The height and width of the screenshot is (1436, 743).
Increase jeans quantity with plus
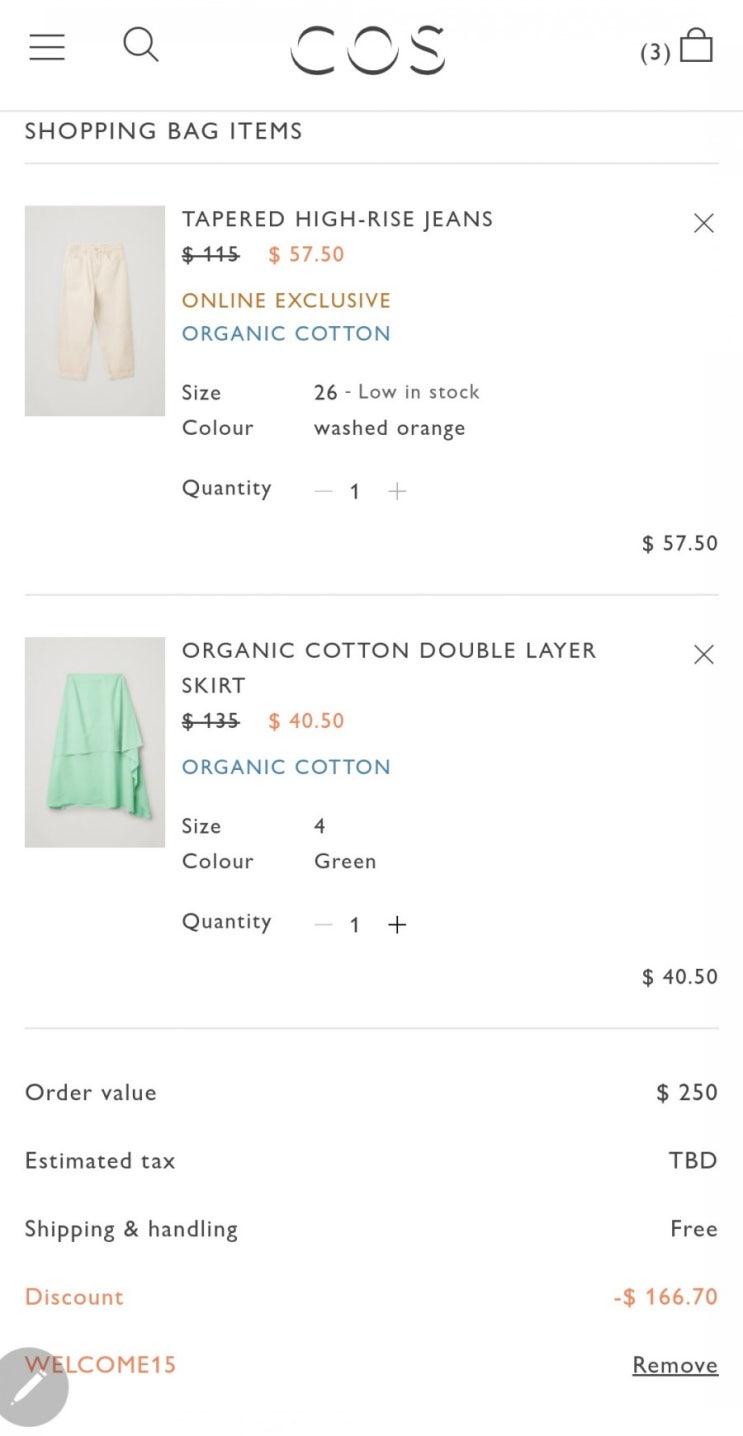[397, 491]
